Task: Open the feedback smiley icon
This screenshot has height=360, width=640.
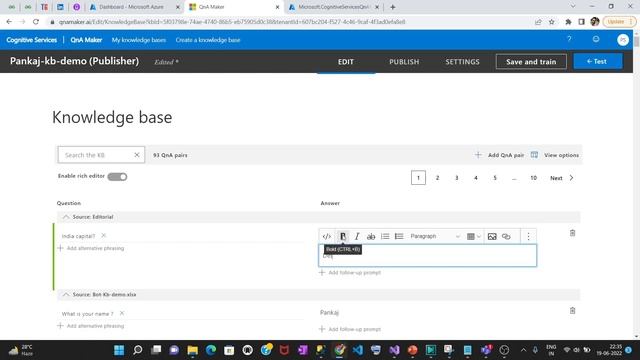Action: pyautogui.click(x=596, y=39)
